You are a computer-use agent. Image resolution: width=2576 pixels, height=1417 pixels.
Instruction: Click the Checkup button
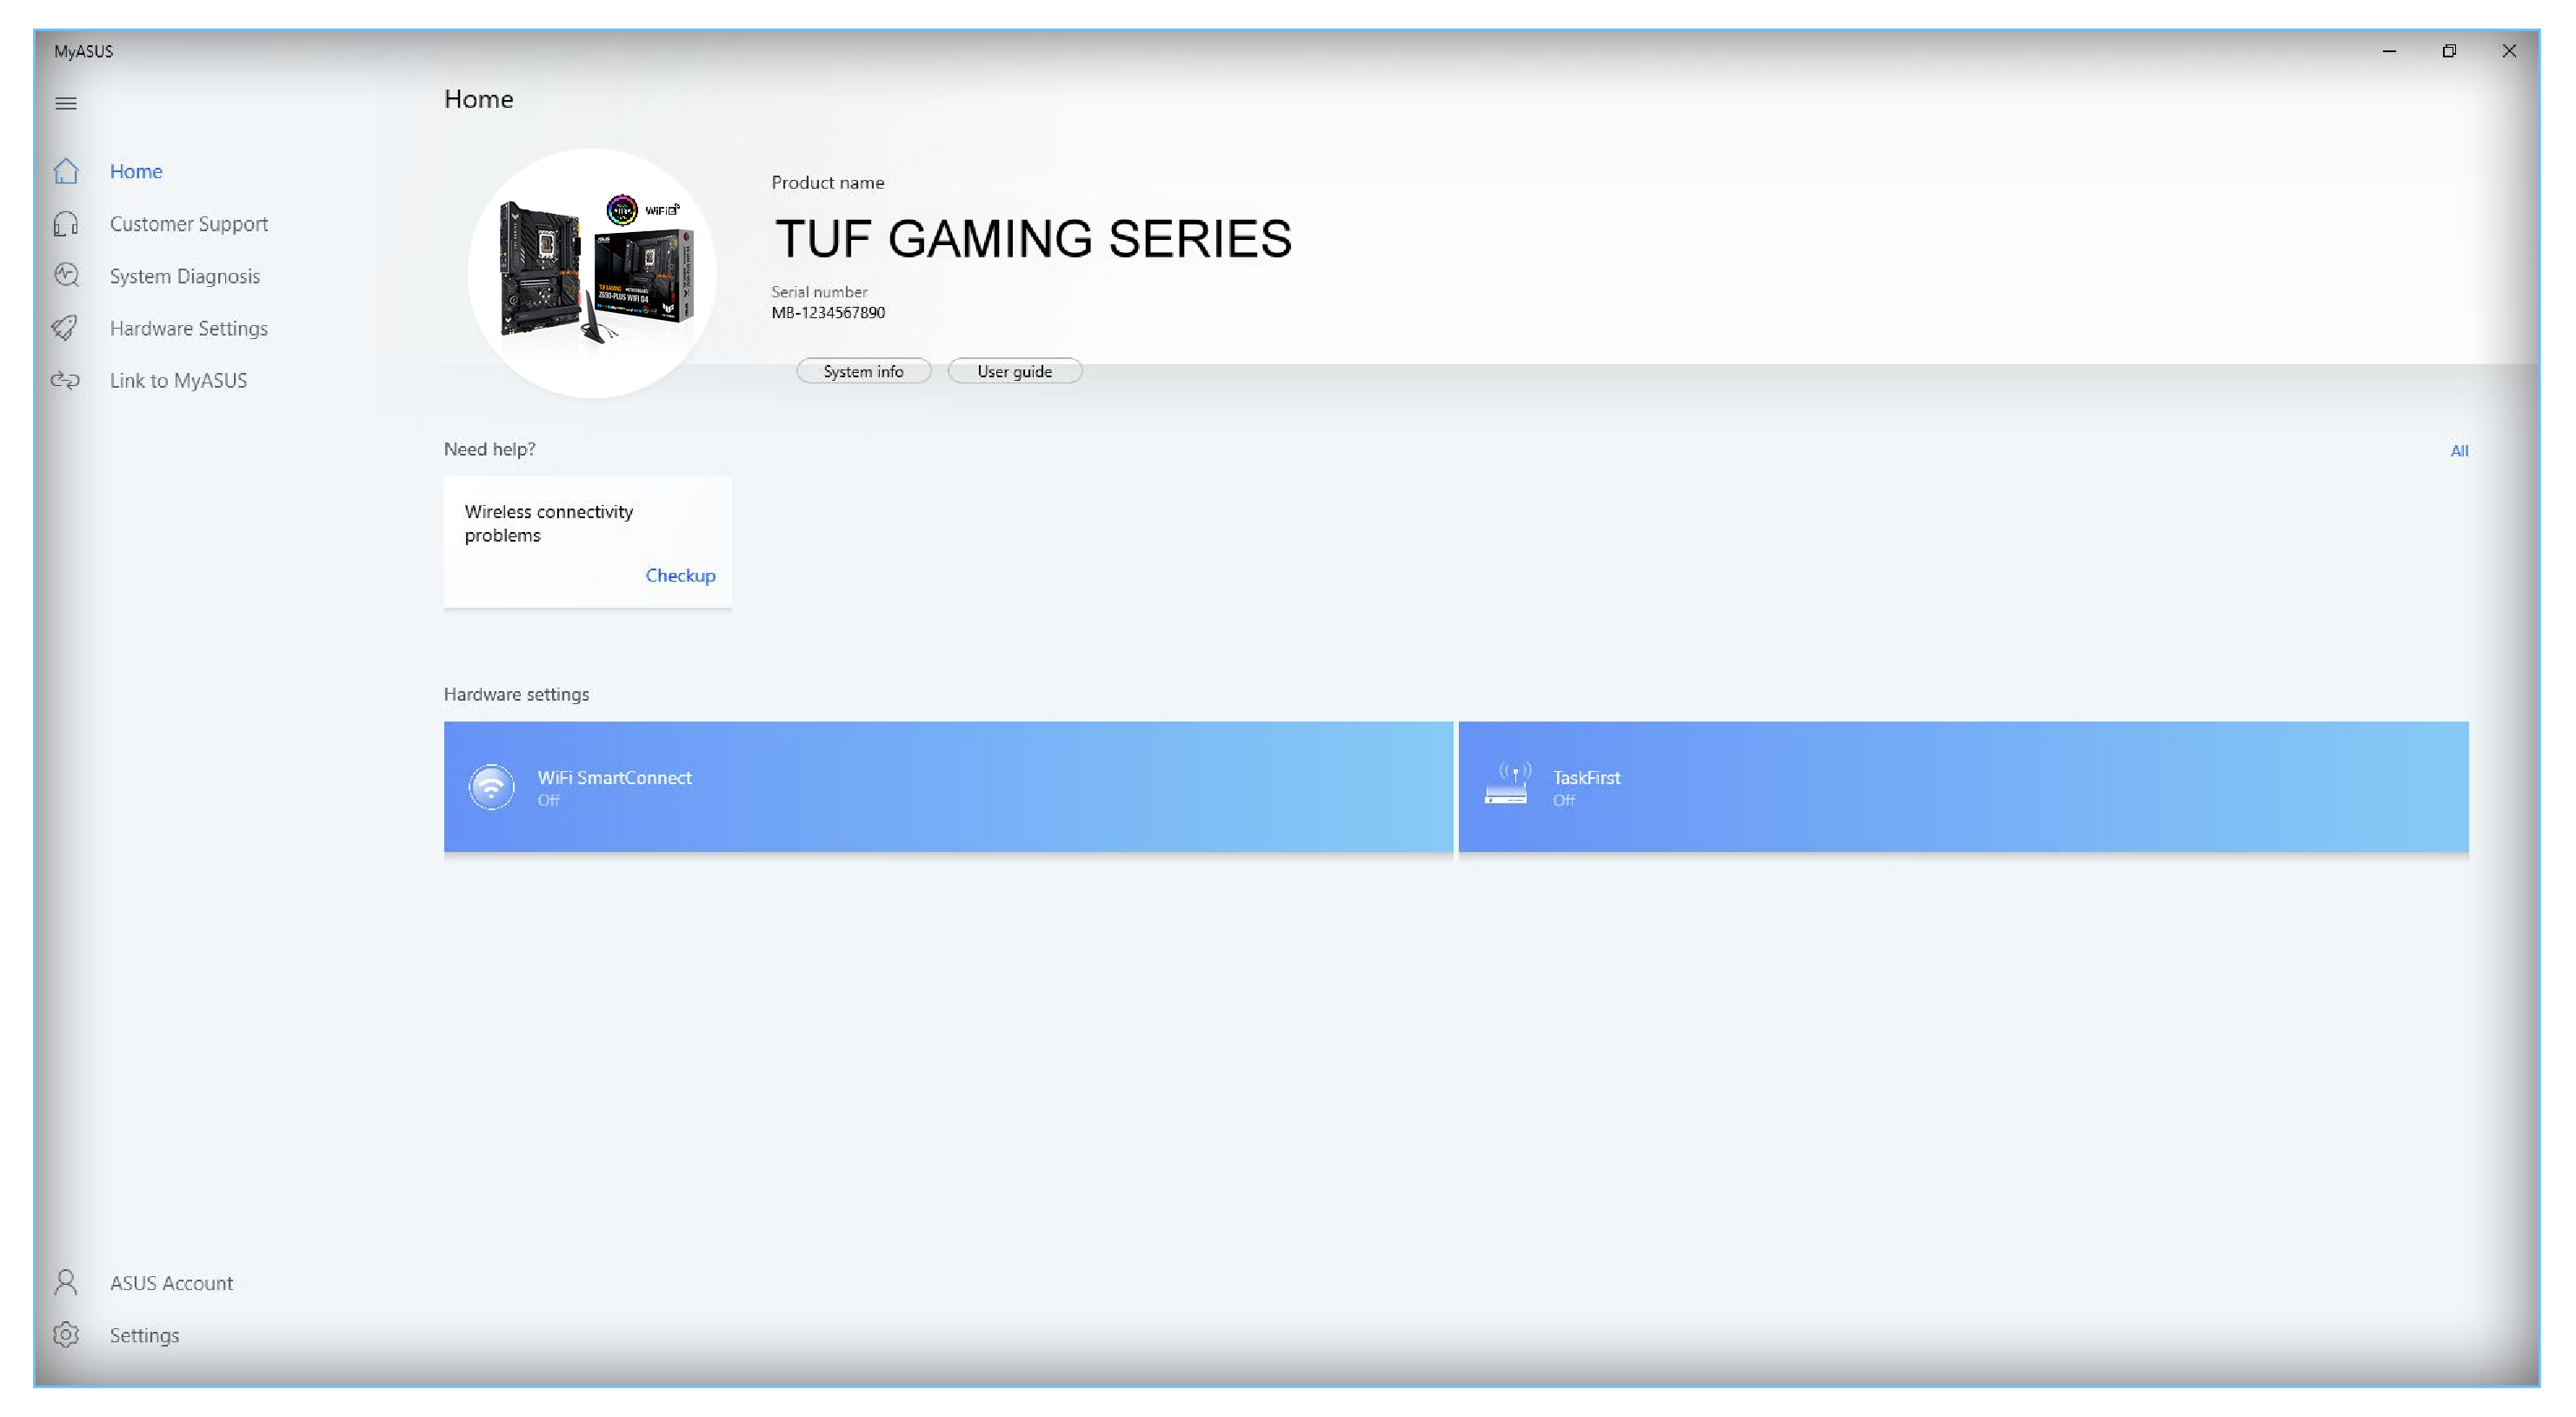(x=679, y=574)
